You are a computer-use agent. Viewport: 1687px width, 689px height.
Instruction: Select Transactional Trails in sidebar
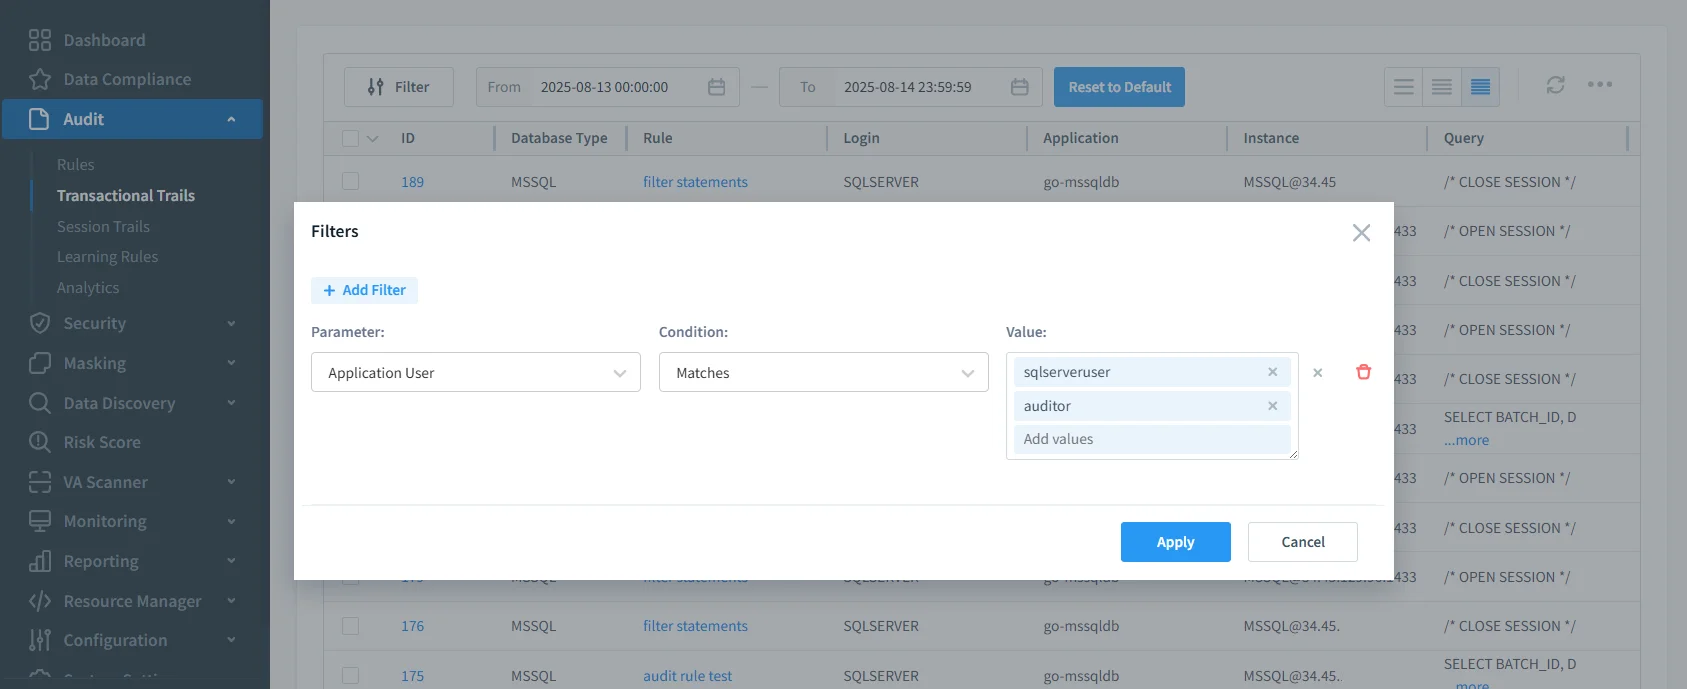point(126,195)
